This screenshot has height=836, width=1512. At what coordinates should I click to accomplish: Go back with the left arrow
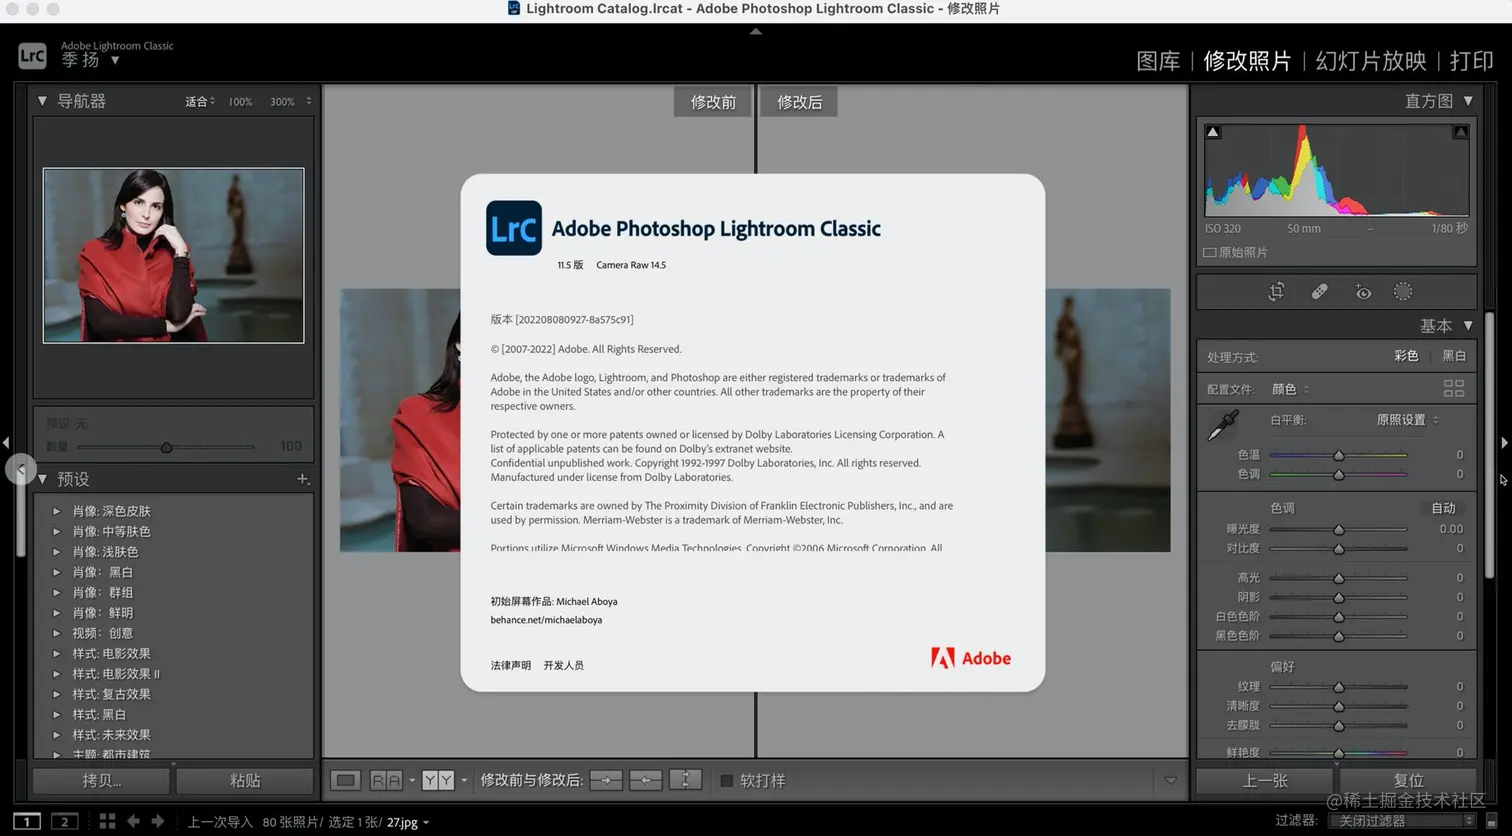[x=133, y=821]
